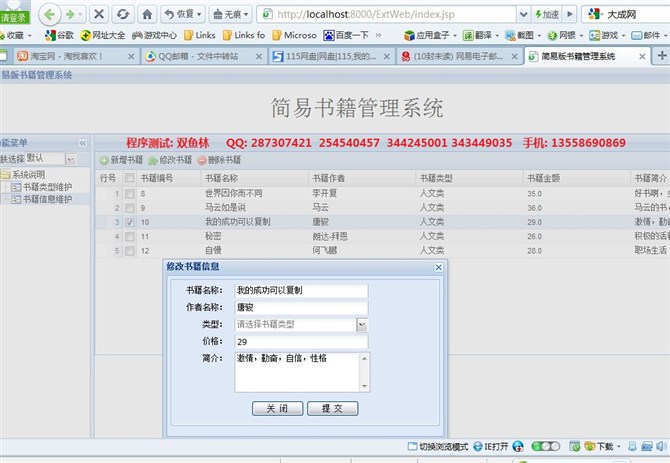Select 书籍信息维护 in the tree
The height and width of the screenshot is (463, 670).
47,199
